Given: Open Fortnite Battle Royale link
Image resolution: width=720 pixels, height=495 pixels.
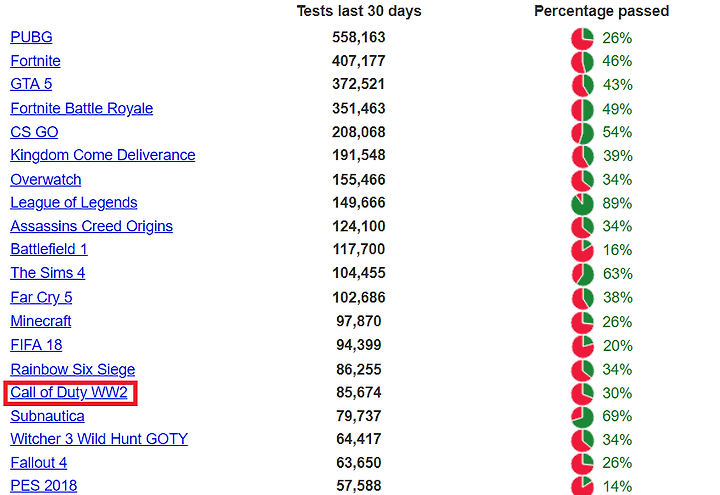Looking at the screenshot, I should [x=82, y=108].
